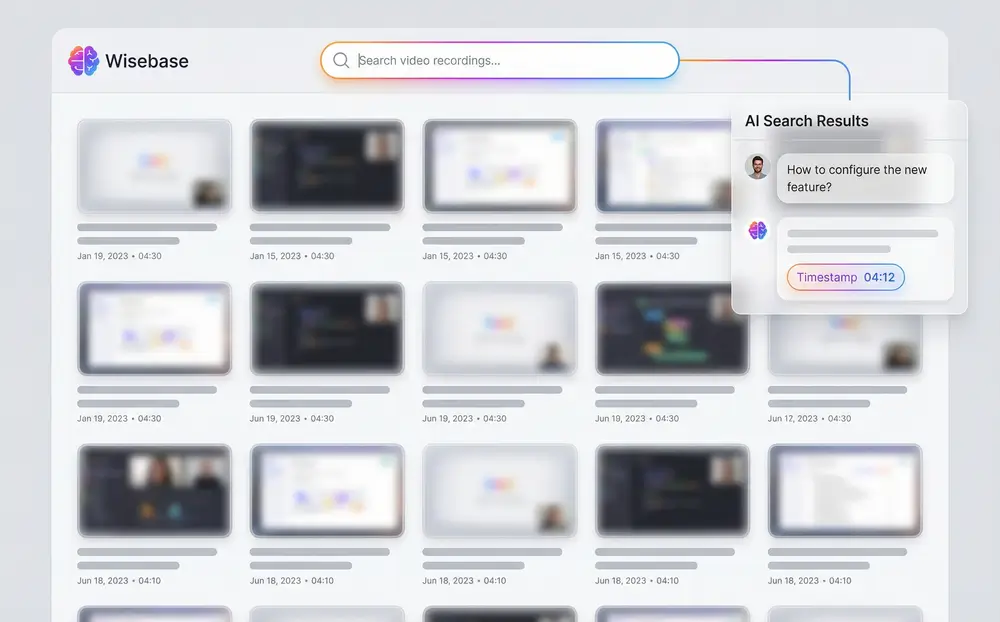This screenshot has height=622, width=1000.
Task: Open the dark code thumbnail dated Jan 15, 2023
Action: pyautogui.click(x=327, y=166)
